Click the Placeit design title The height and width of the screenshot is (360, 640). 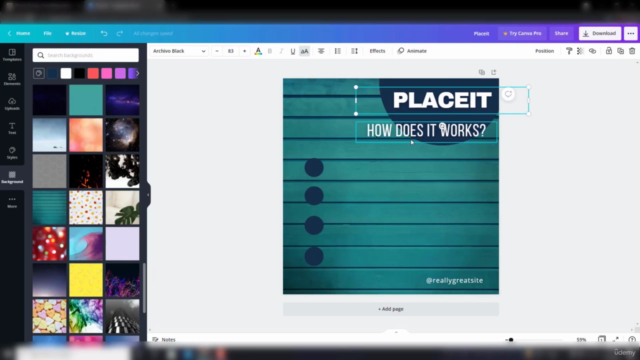coord(481,33)
